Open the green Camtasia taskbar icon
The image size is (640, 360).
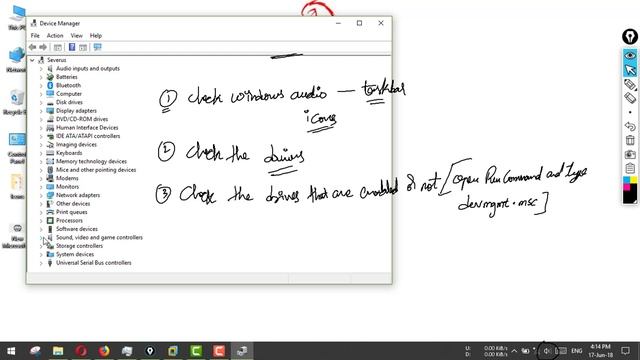196,351
